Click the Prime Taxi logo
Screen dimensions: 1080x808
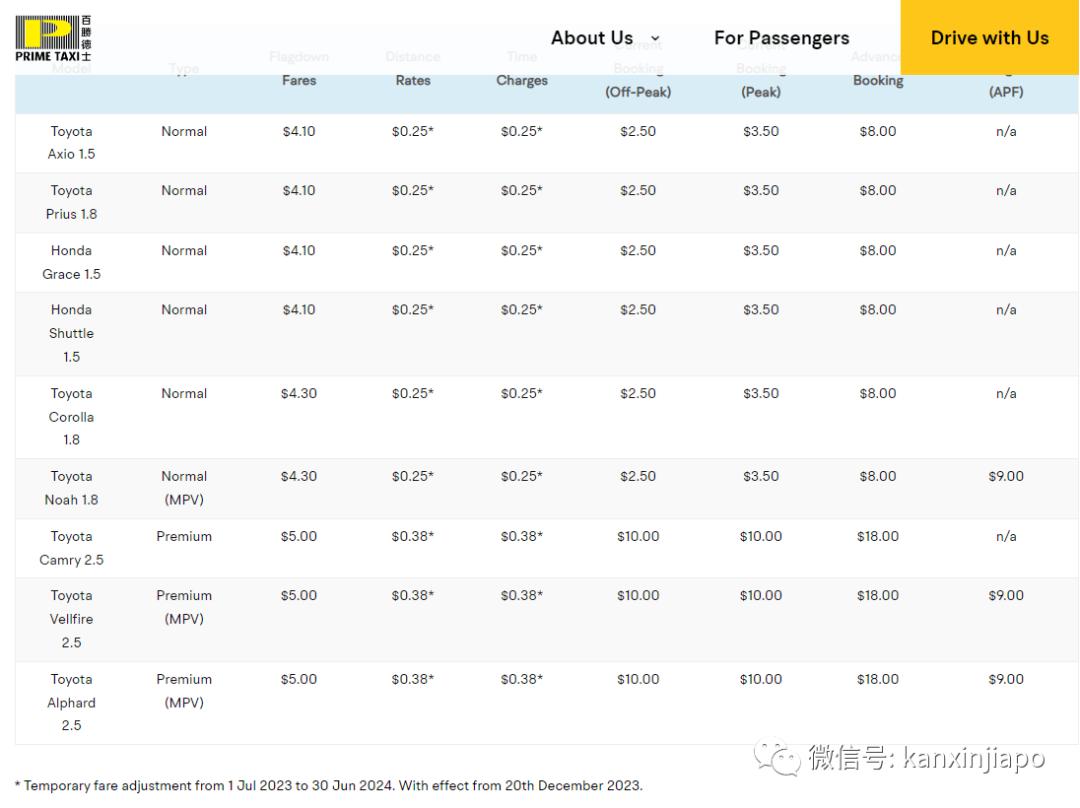[53, 38]
